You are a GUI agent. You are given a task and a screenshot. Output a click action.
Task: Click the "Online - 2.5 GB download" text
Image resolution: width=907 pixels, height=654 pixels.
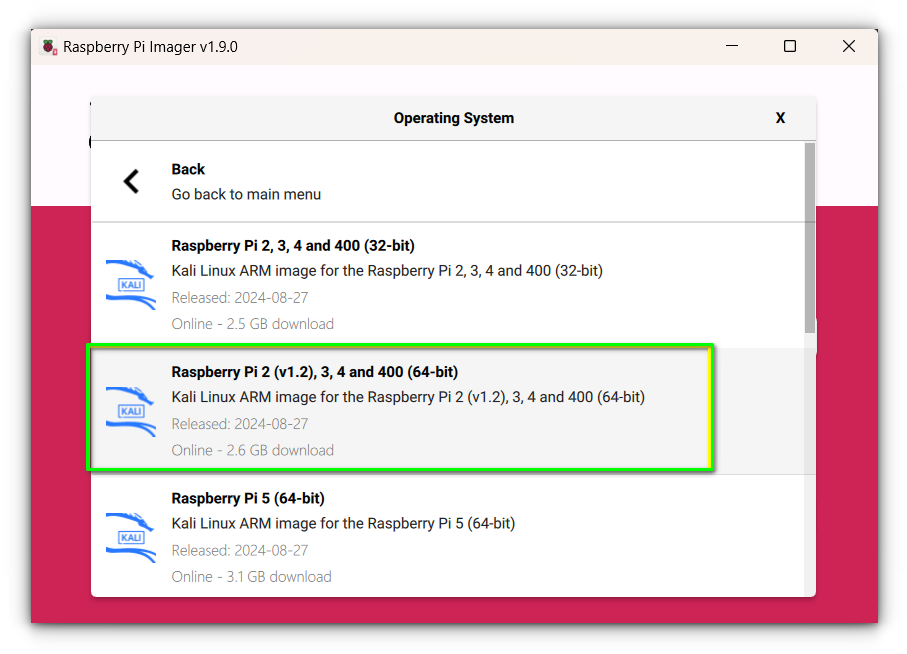tap(252, 324)
